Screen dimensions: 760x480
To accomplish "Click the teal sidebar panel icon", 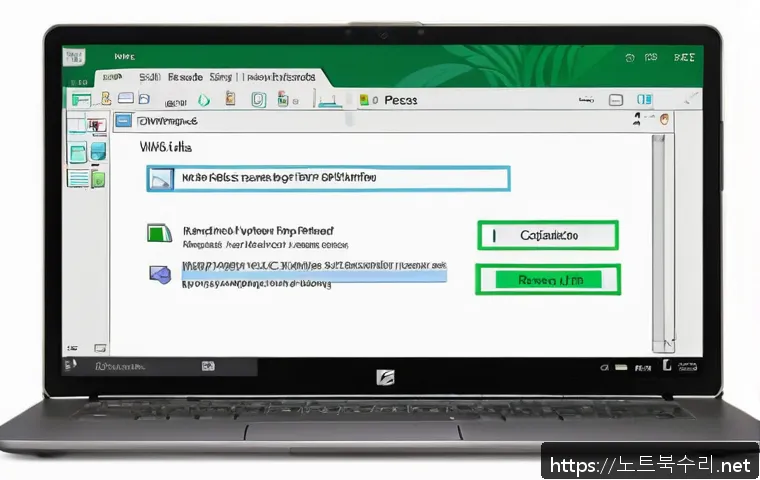I will tap(77, 152).
